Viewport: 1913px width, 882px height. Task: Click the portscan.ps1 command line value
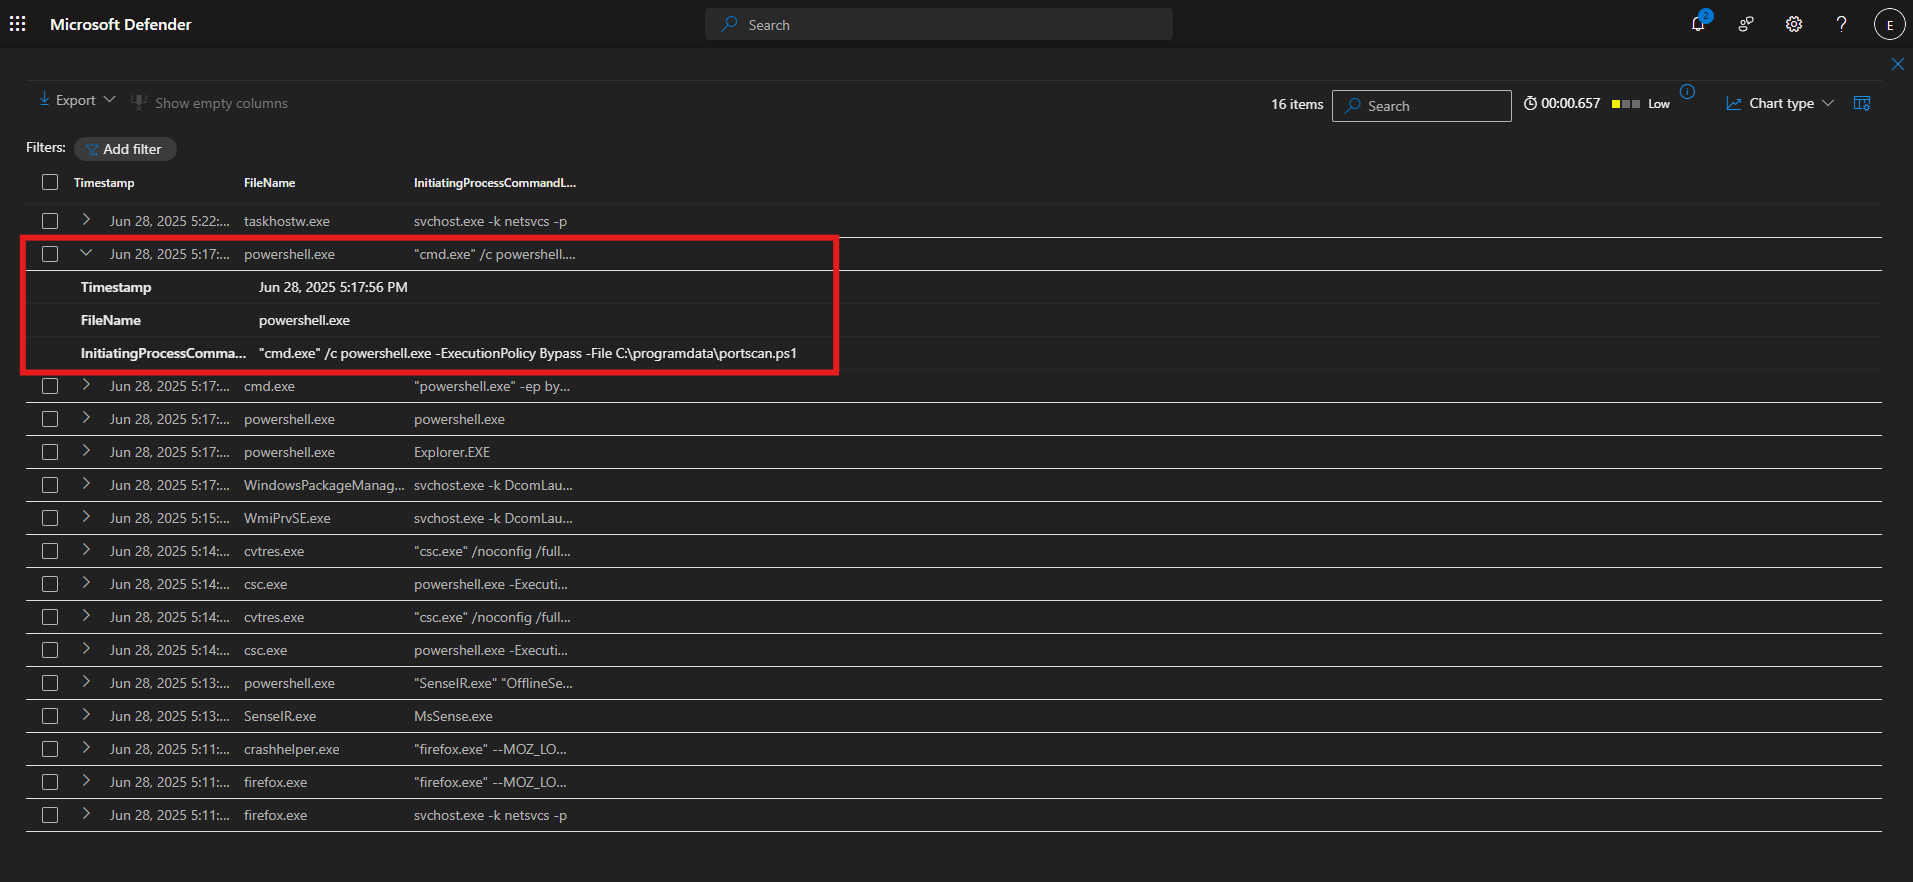(528, 353)
